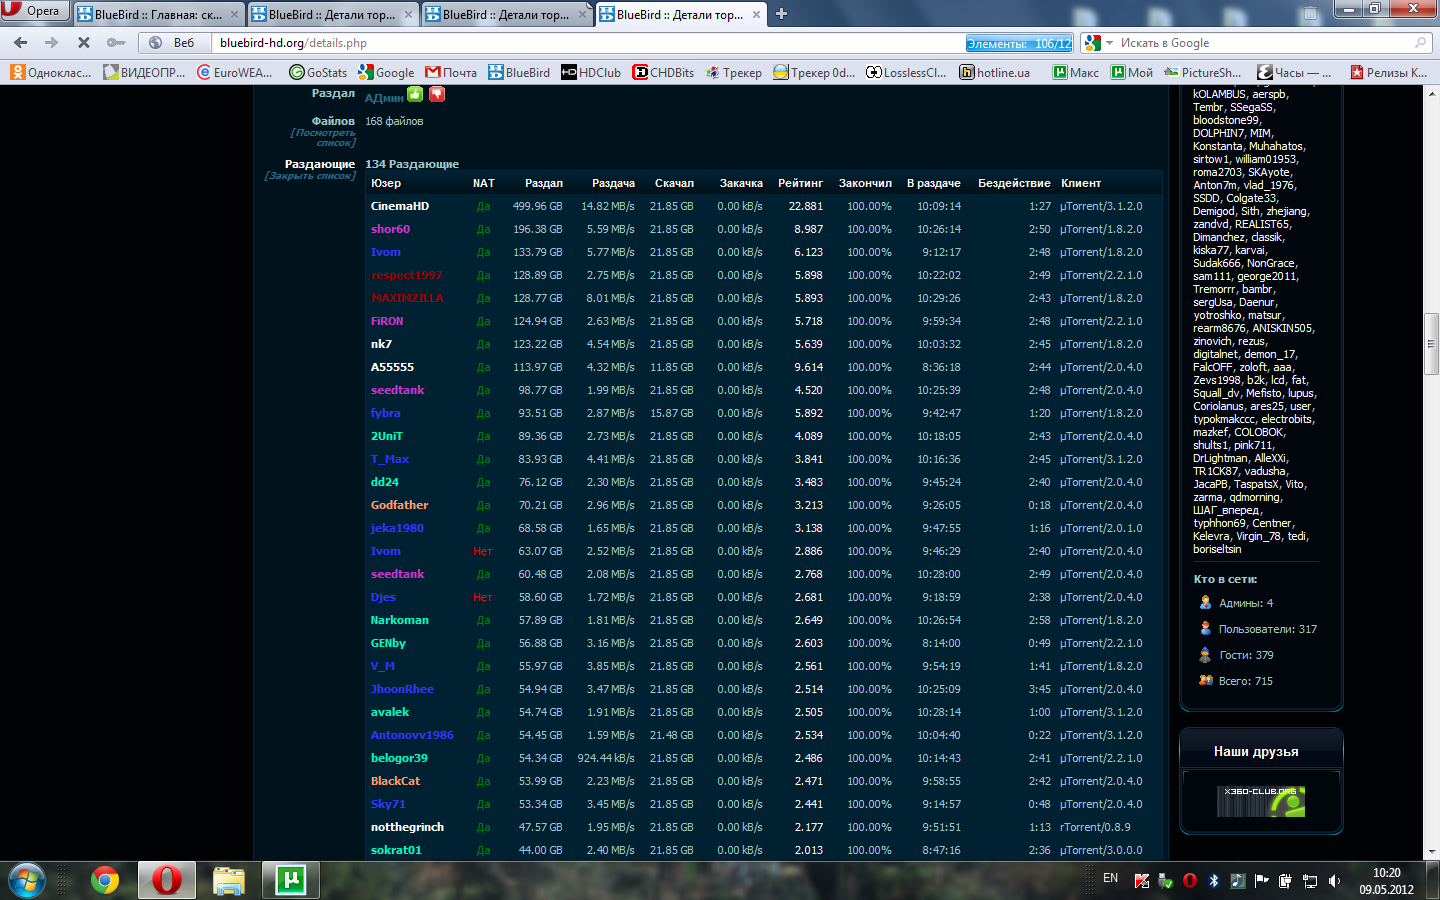Open the JhoonRhee user profile
This screenshot has width=1440, height=900.
pos(402,689)
